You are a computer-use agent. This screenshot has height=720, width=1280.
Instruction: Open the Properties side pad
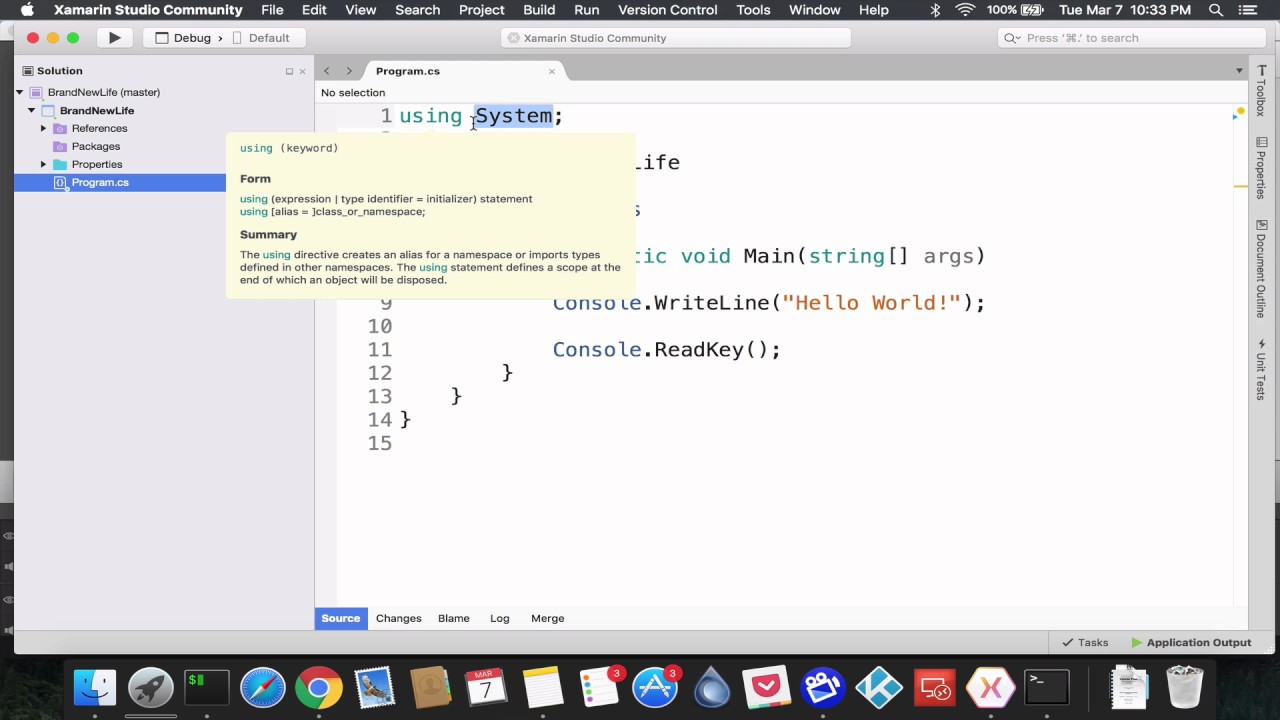pos(1262,167)
